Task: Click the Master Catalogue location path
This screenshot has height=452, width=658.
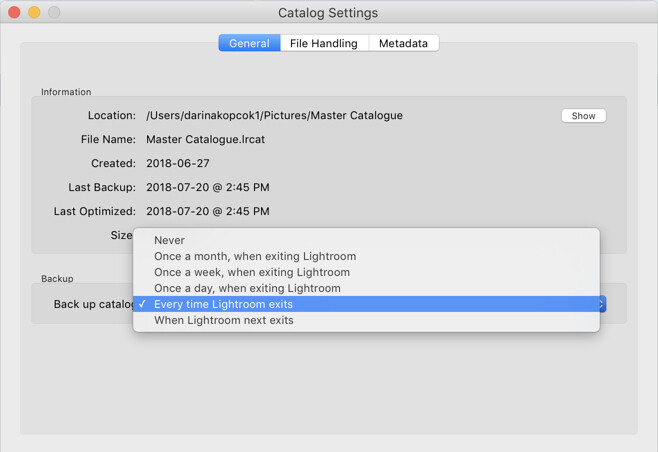Action: [274, 115]
